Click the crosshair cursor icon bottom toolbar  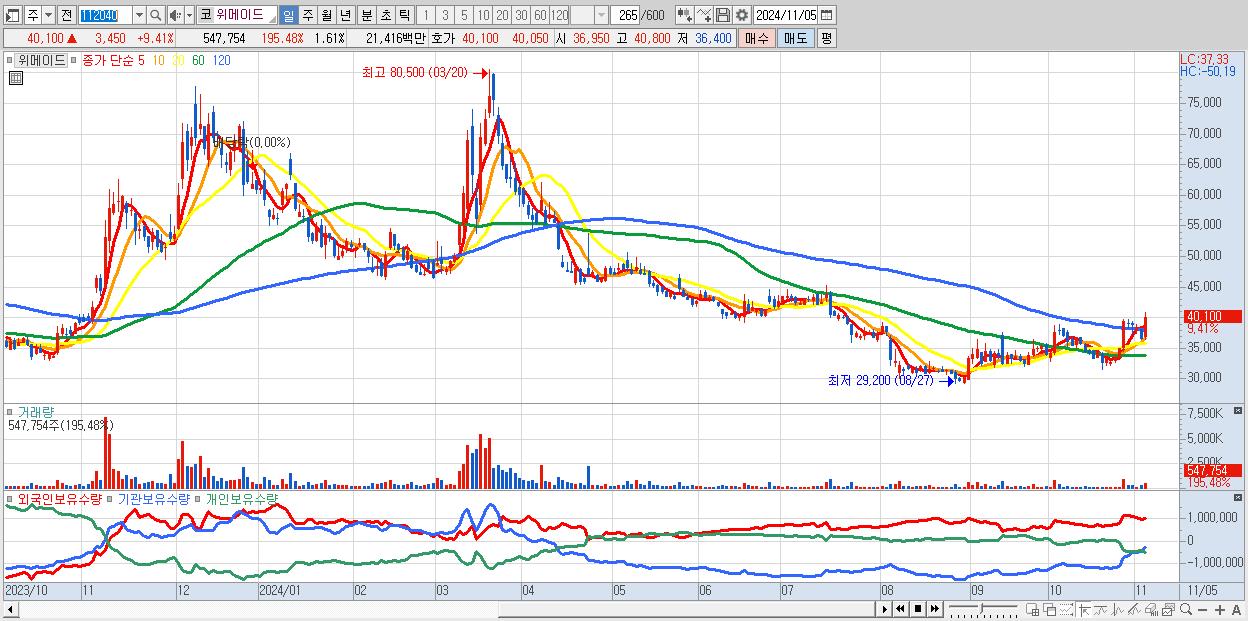point(1084,609)
